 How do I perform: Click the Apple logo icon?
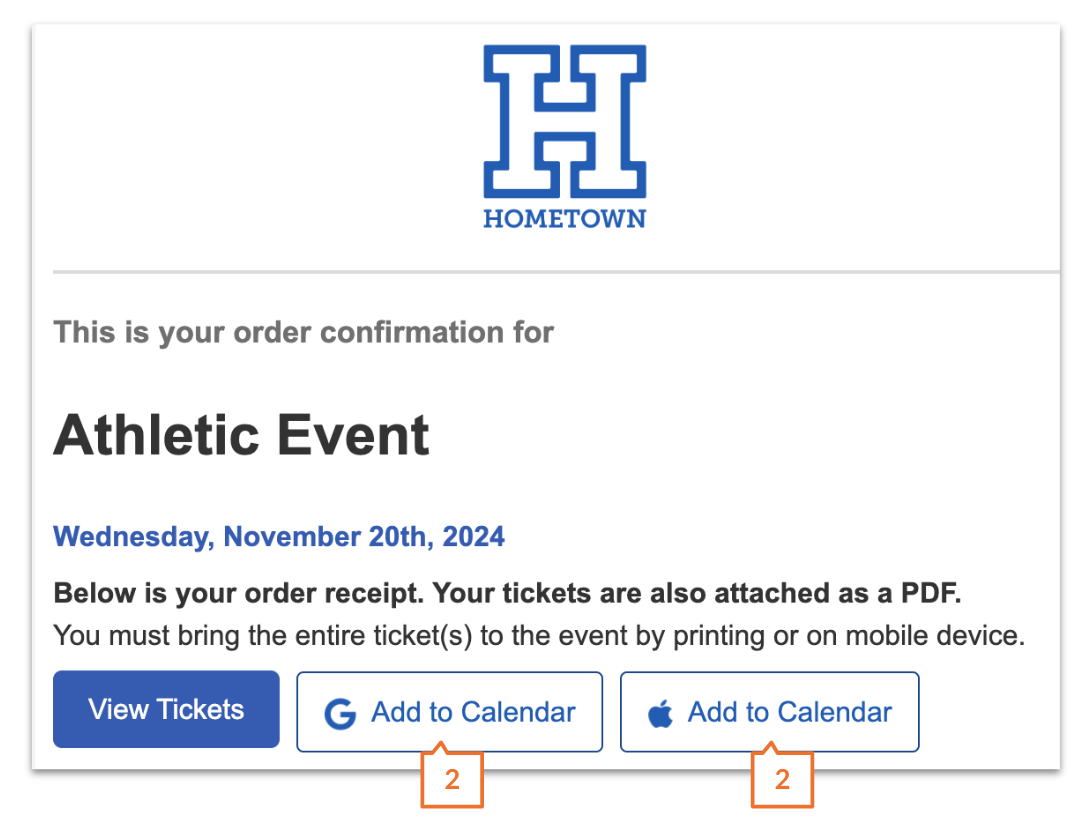click(660, 714)
